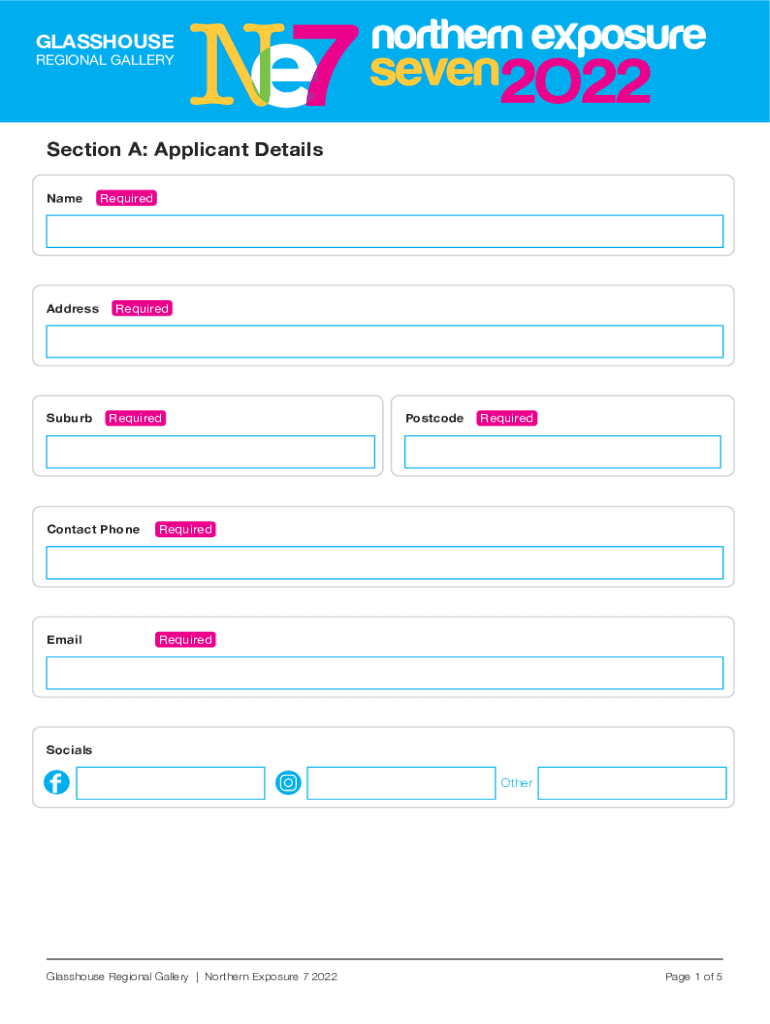Click into the Postcode field
This screenshot has height=1024, width=770.
pos(562,452)
